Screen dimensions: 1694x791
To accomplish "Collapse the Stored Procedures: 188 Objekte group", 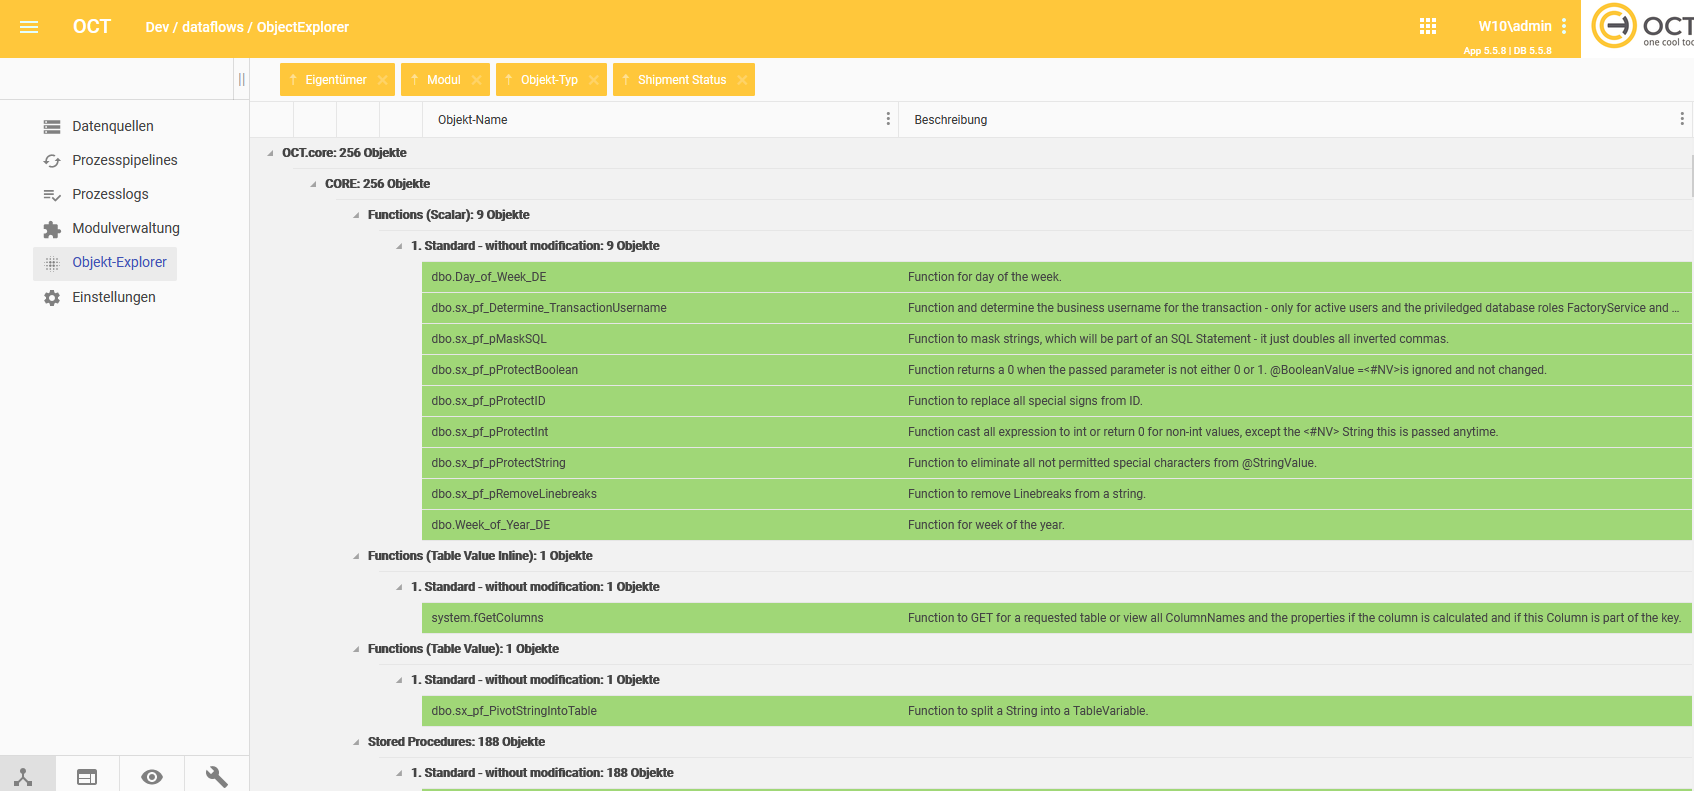I will (356, 742).
